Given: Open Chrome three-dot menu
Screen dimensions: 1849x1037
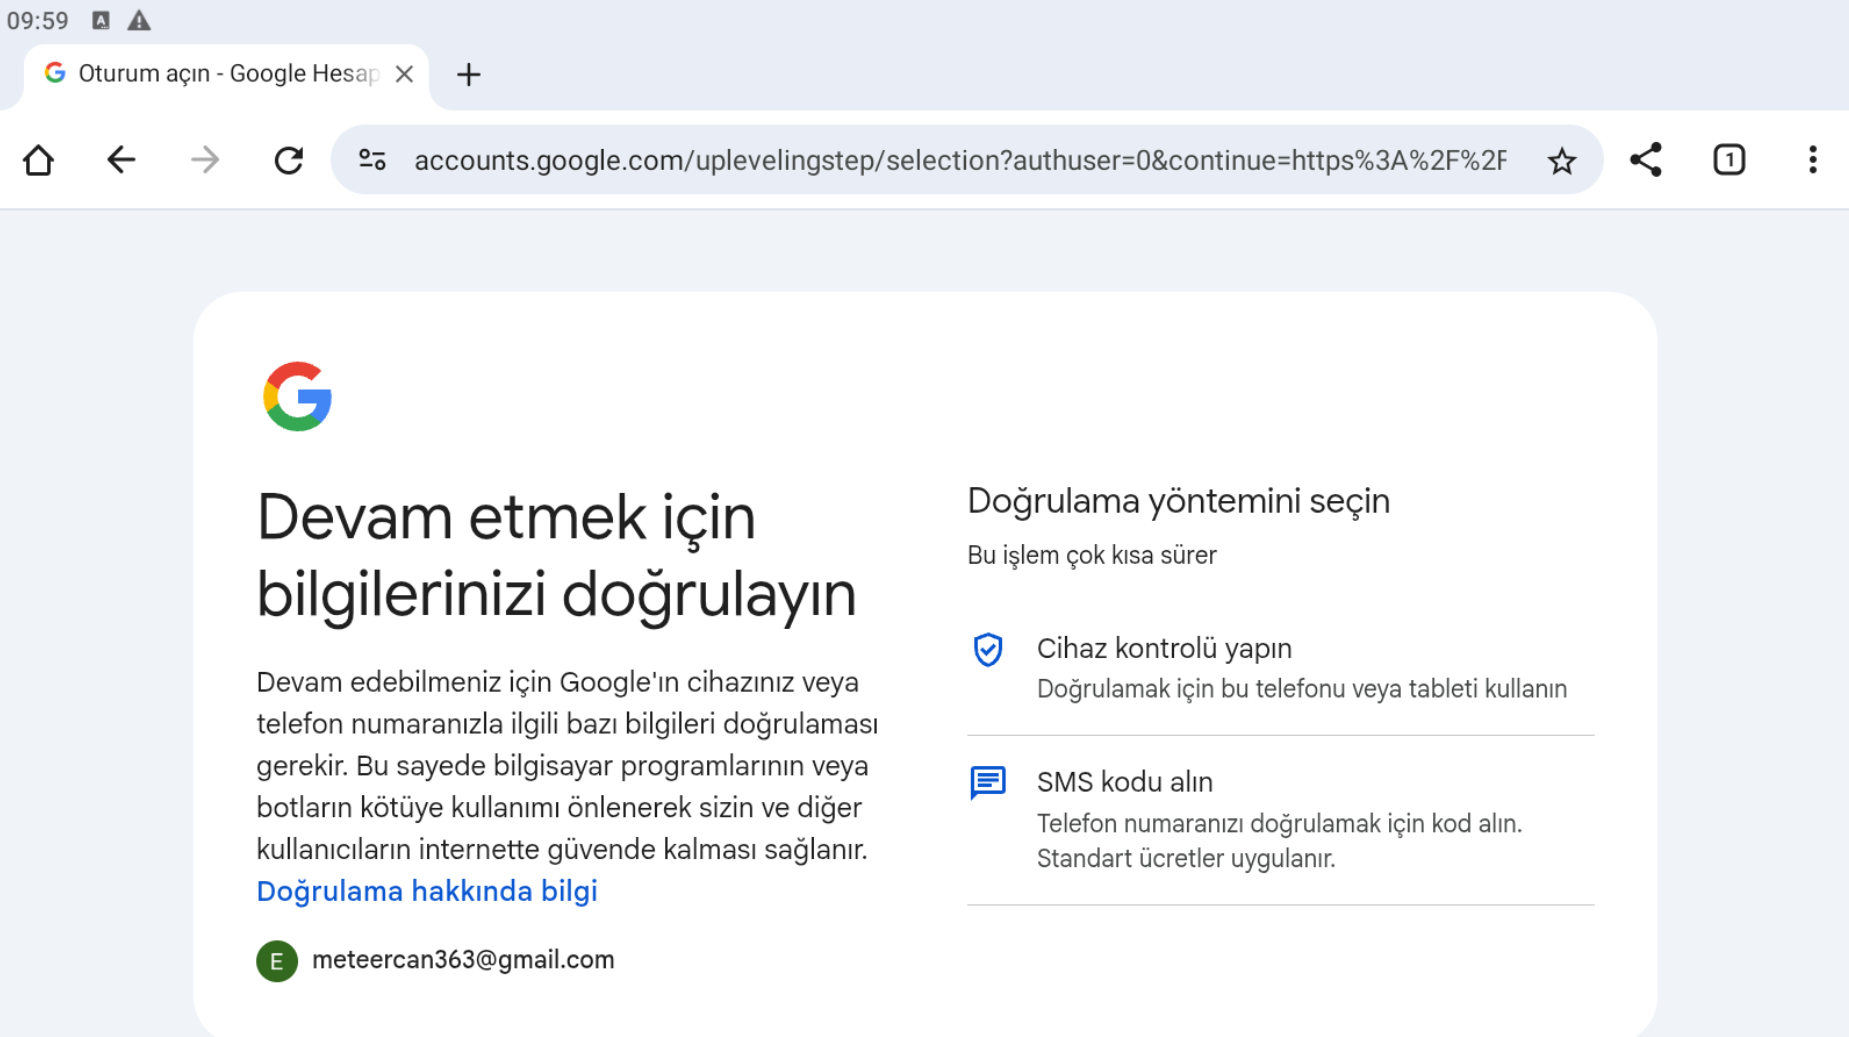Looking at the screenshot, I should [1812, 160].
